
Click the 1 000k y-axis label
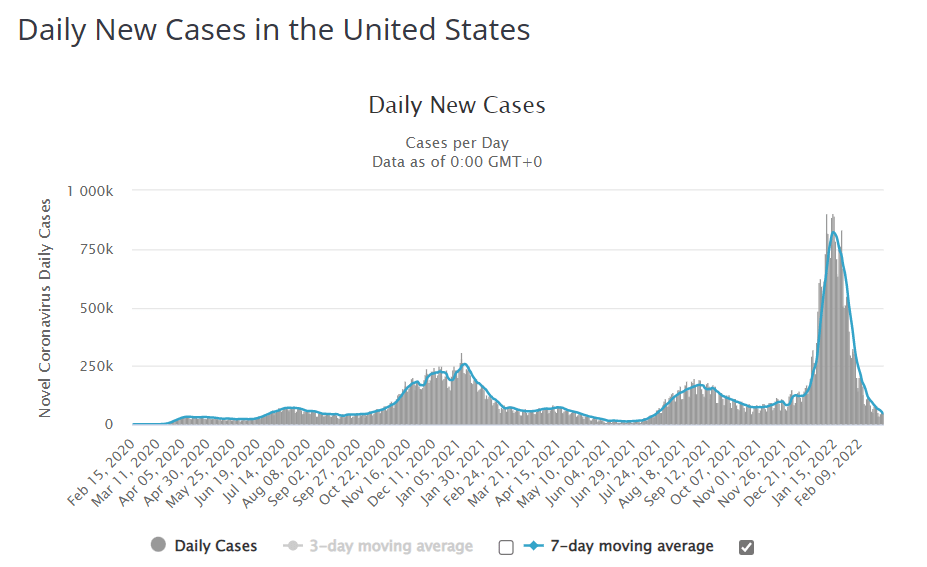[95, 191]
